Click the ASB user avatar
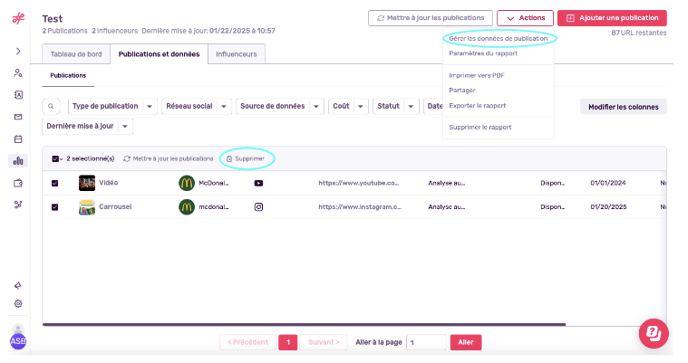 [x=18, y=341]
